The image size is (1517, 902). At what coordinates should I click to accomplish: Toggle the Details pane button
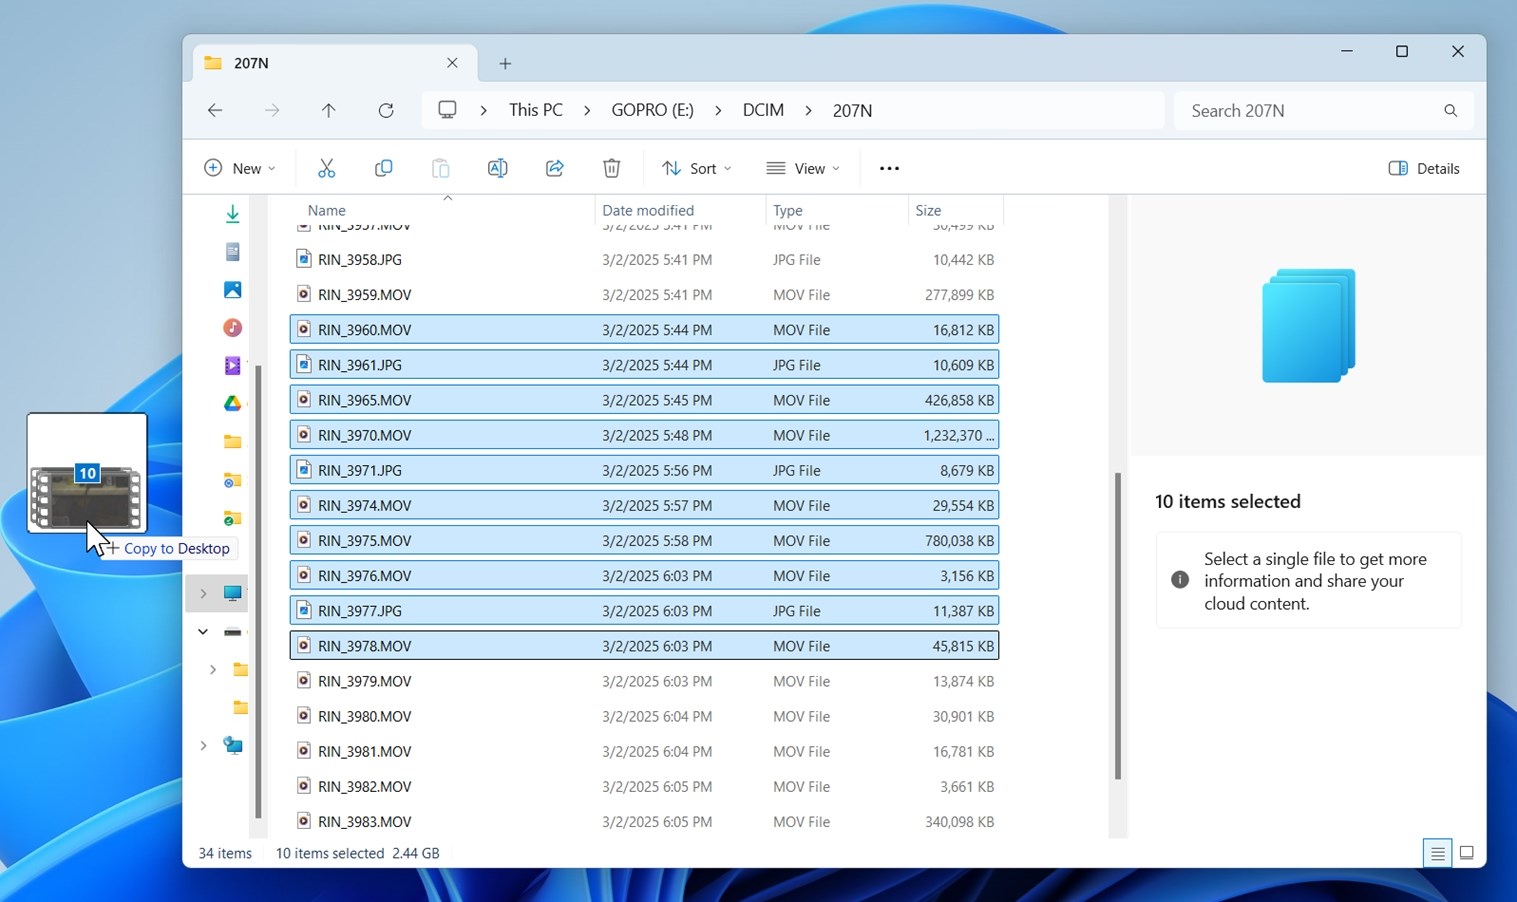click(x=1424, y=168)
